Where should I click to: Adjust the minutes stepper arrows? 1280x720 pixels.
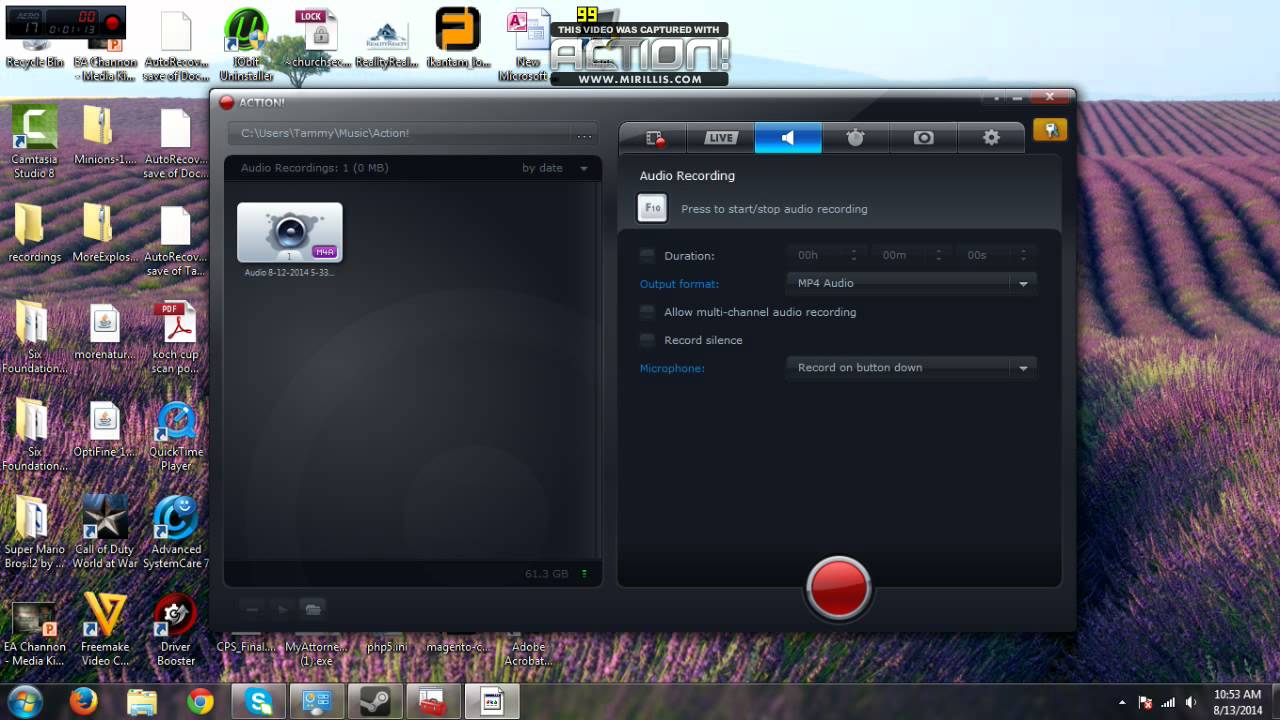tap(939, 255)
